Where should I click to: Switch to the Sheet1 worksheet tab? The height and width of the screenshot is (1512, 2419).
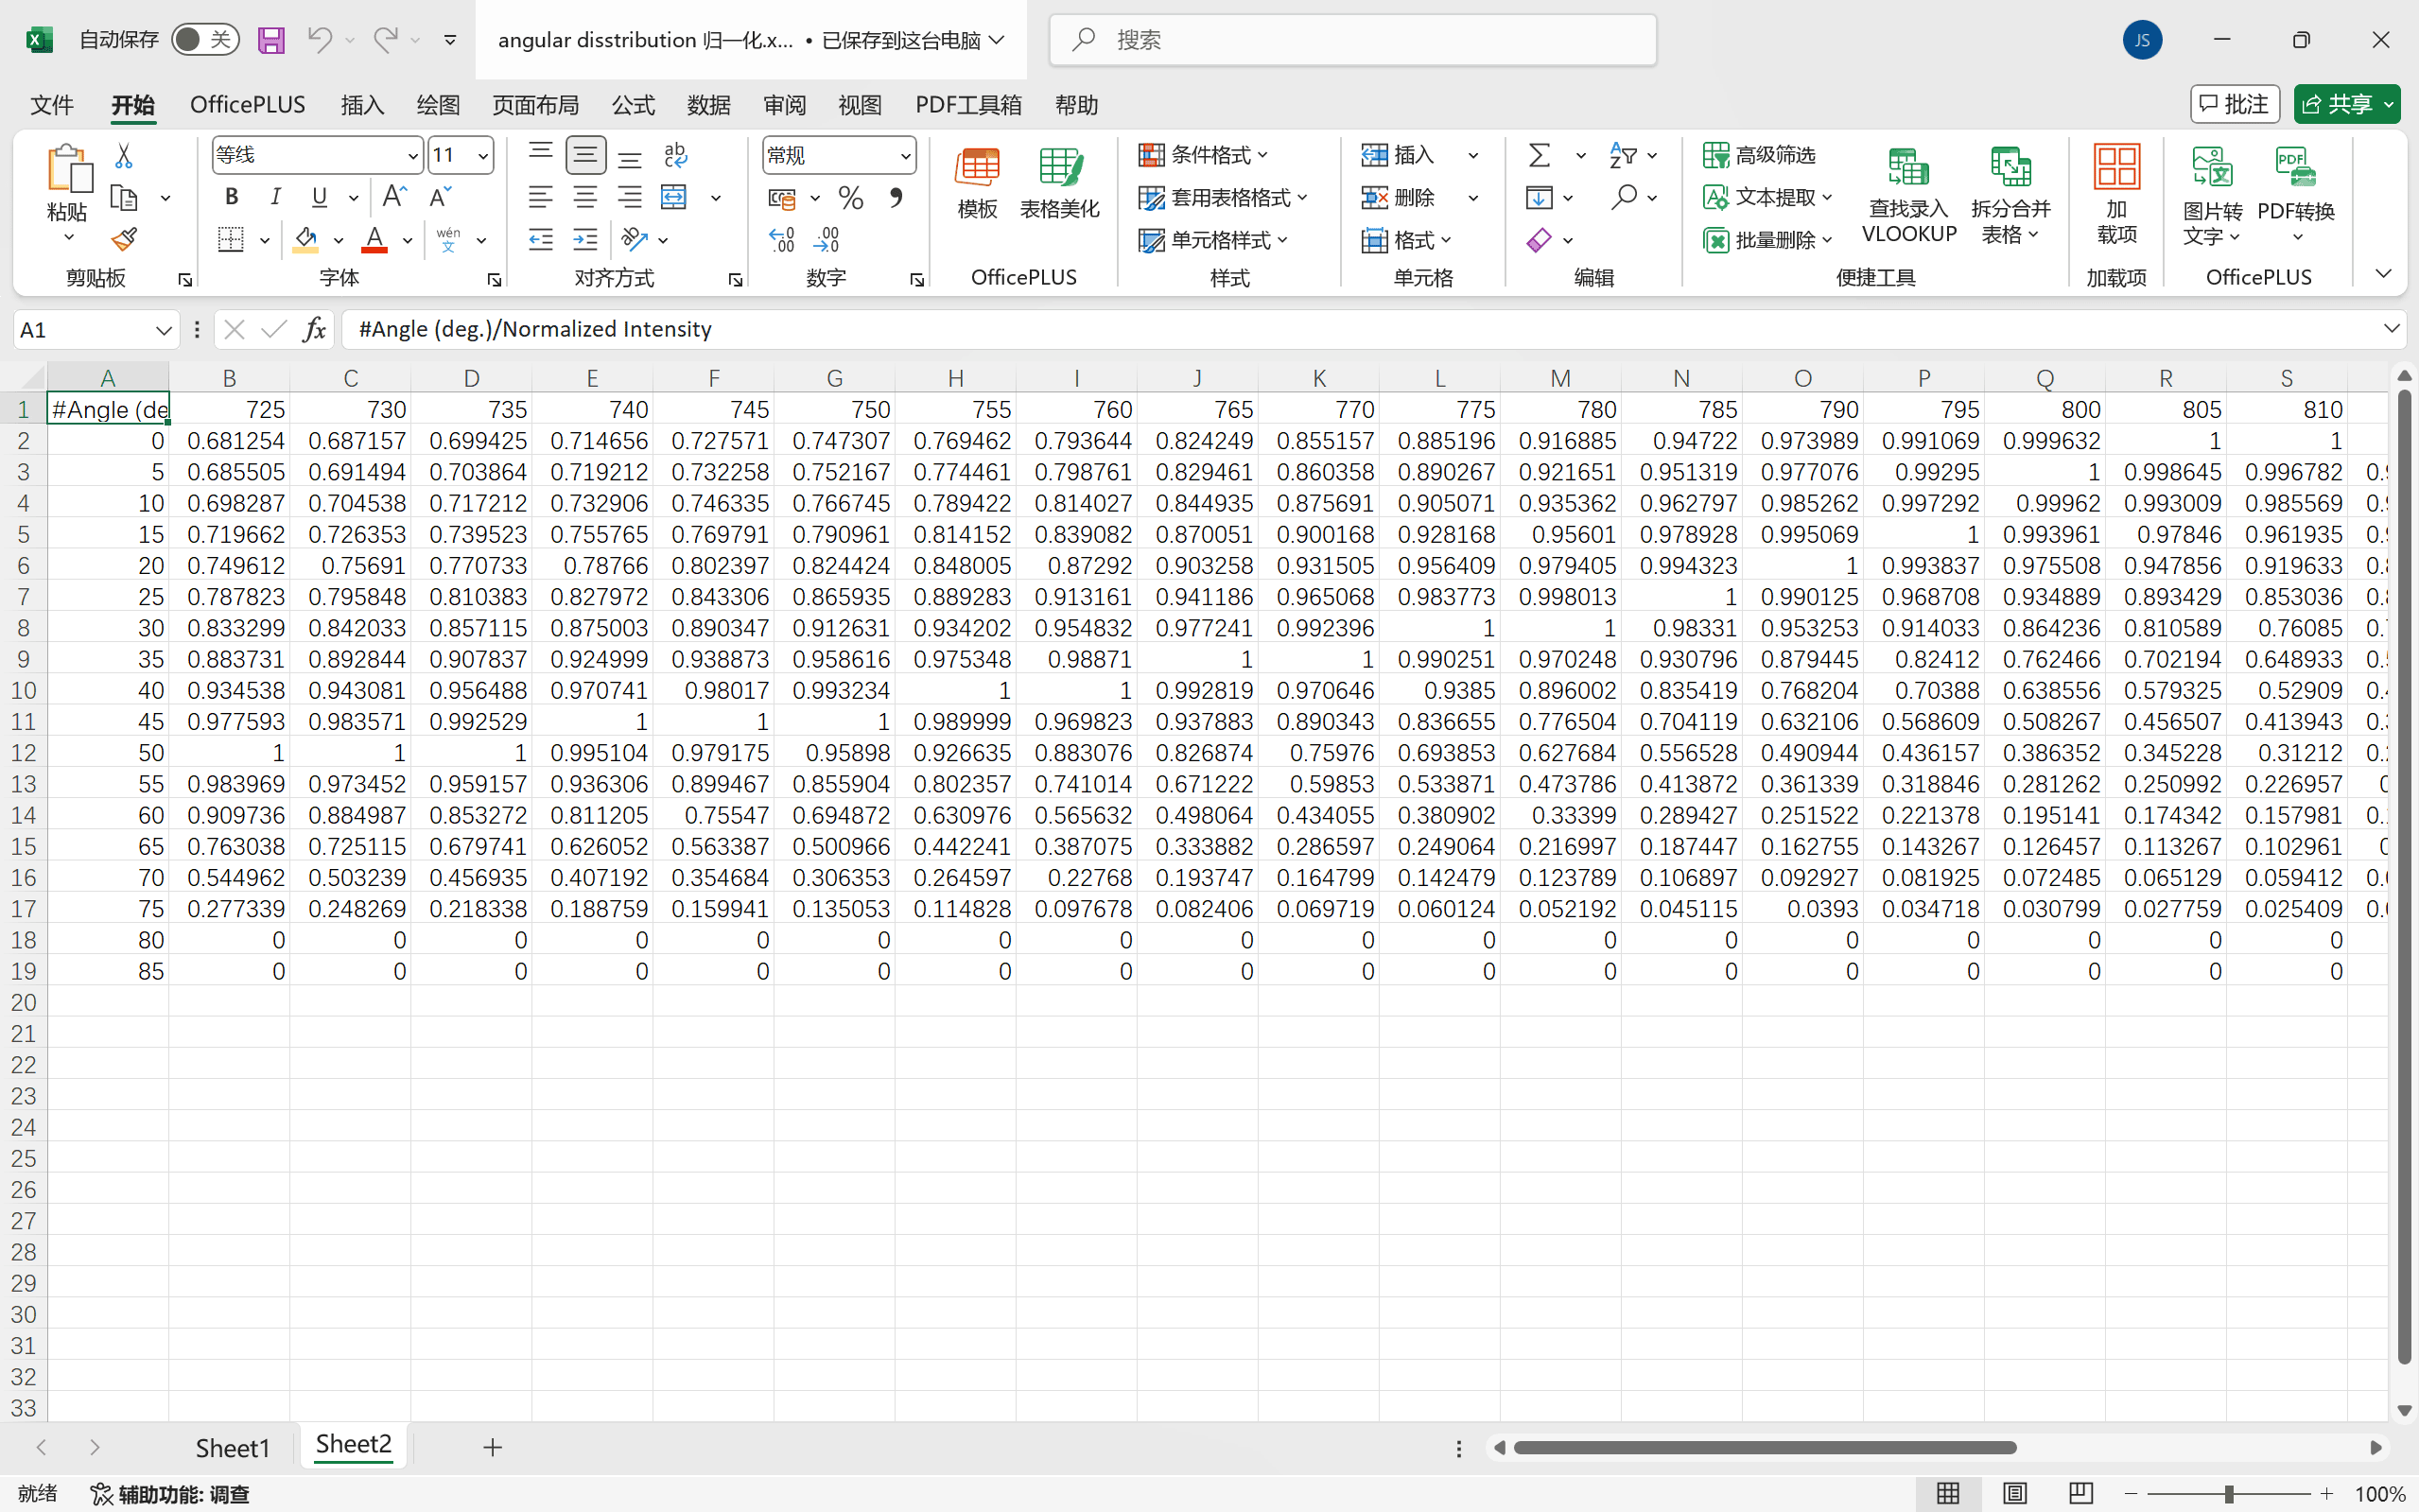point(233,1448)
